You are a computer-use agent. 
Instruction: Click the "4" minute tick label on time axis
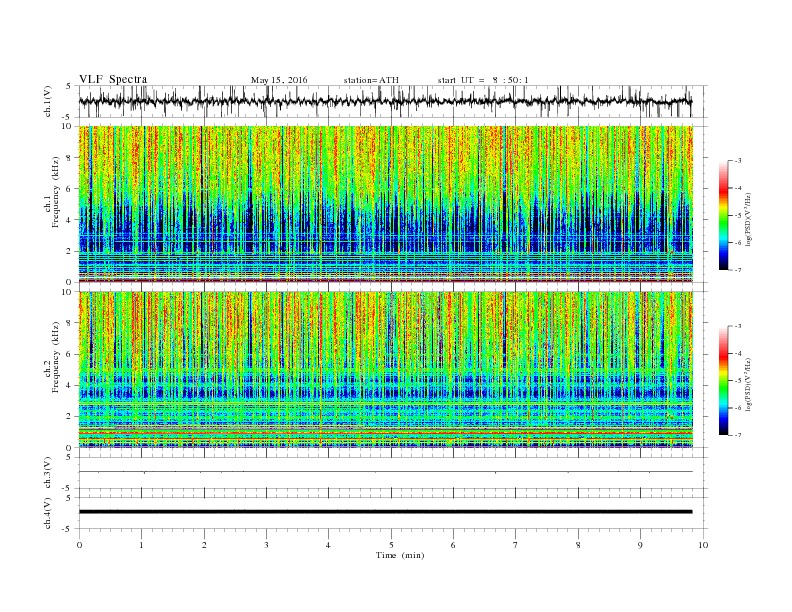tap(328, 545)
